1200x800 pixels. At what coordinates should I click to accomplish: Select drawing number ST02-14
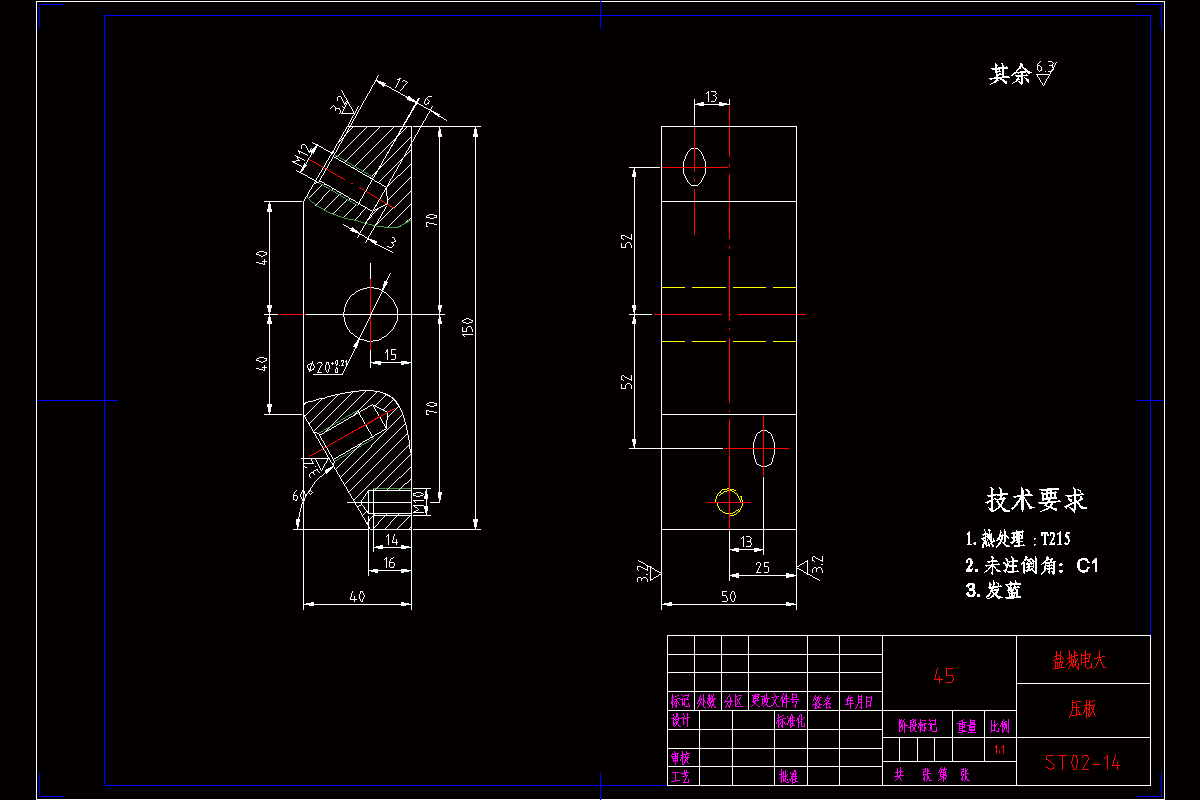point(1083,763)
